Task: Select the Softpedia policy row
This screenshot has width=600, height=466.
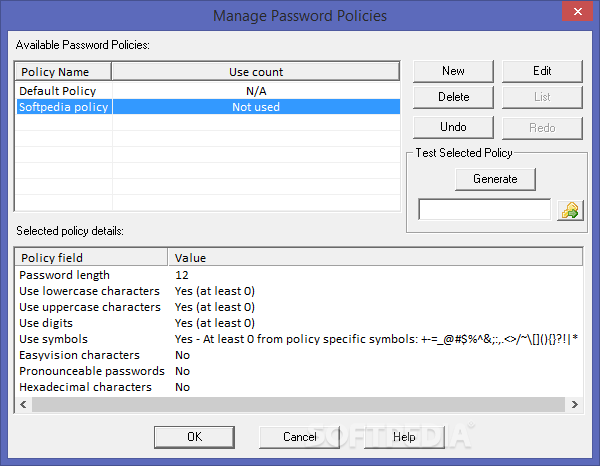Action: coord(208,107)
